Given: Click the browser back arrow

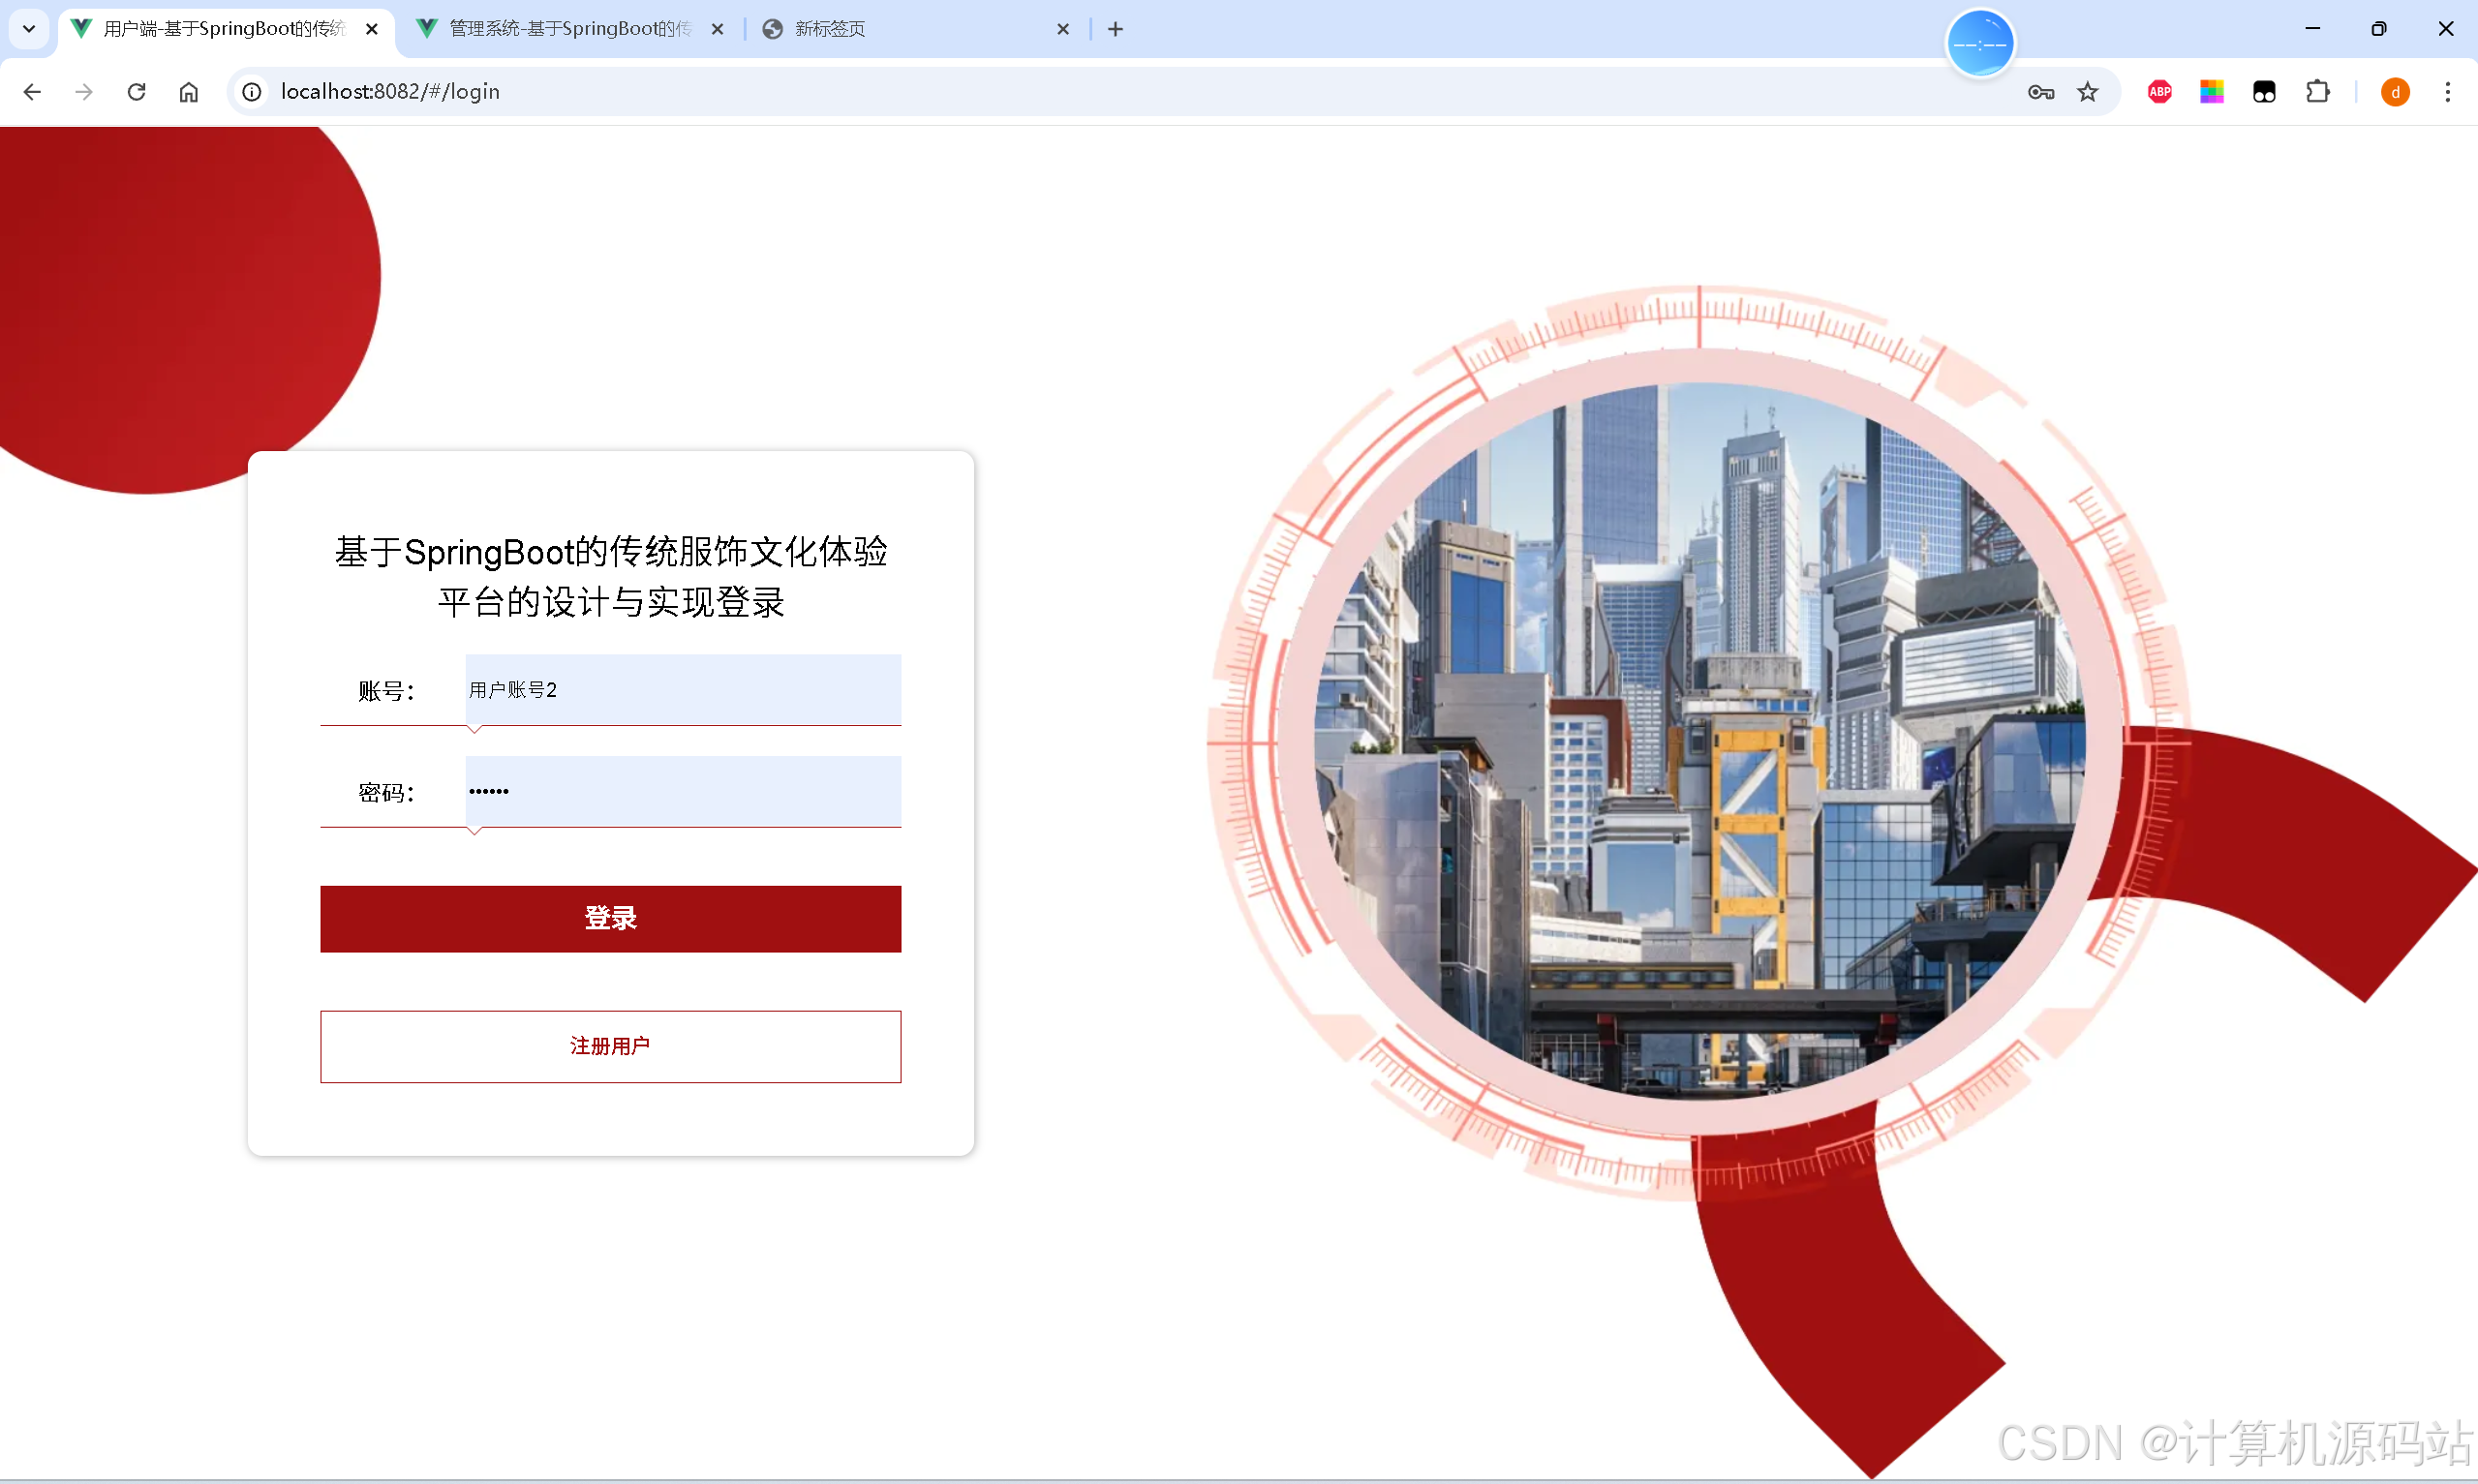Looking at the screenshot, I should (x=32, y=92).
